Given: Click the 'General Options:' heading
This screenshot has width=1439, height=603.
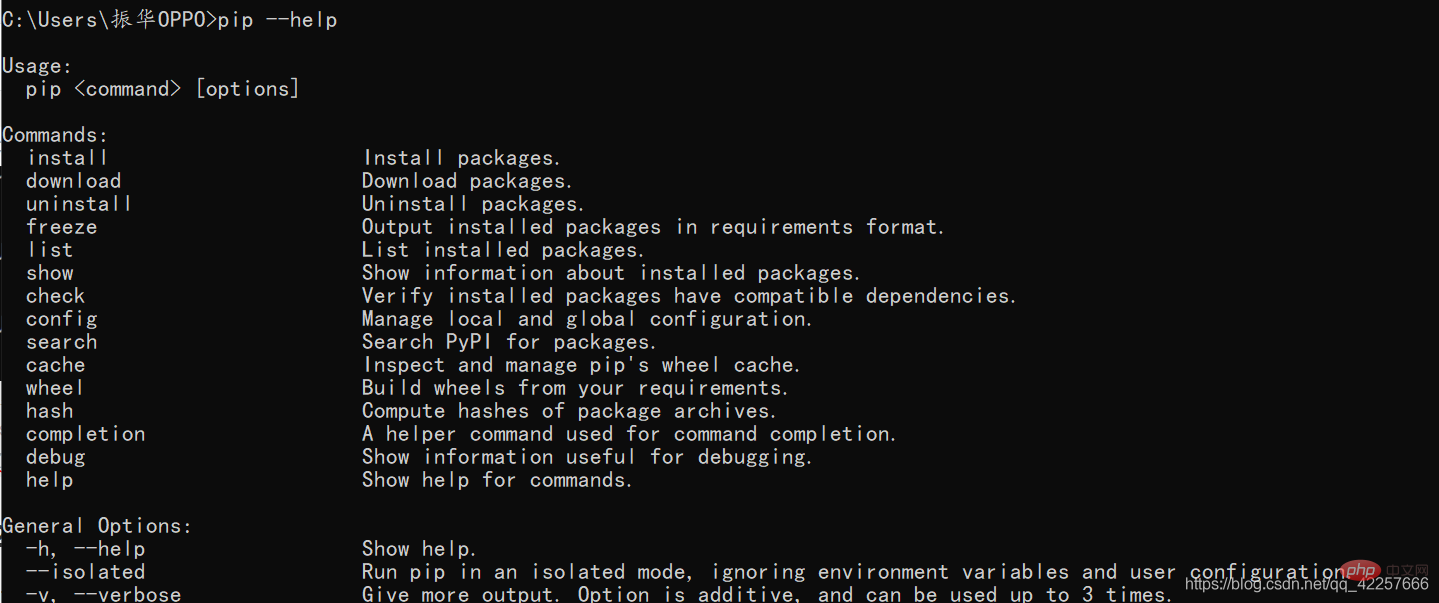Looking at the screenshot, I should click(97, 526).
